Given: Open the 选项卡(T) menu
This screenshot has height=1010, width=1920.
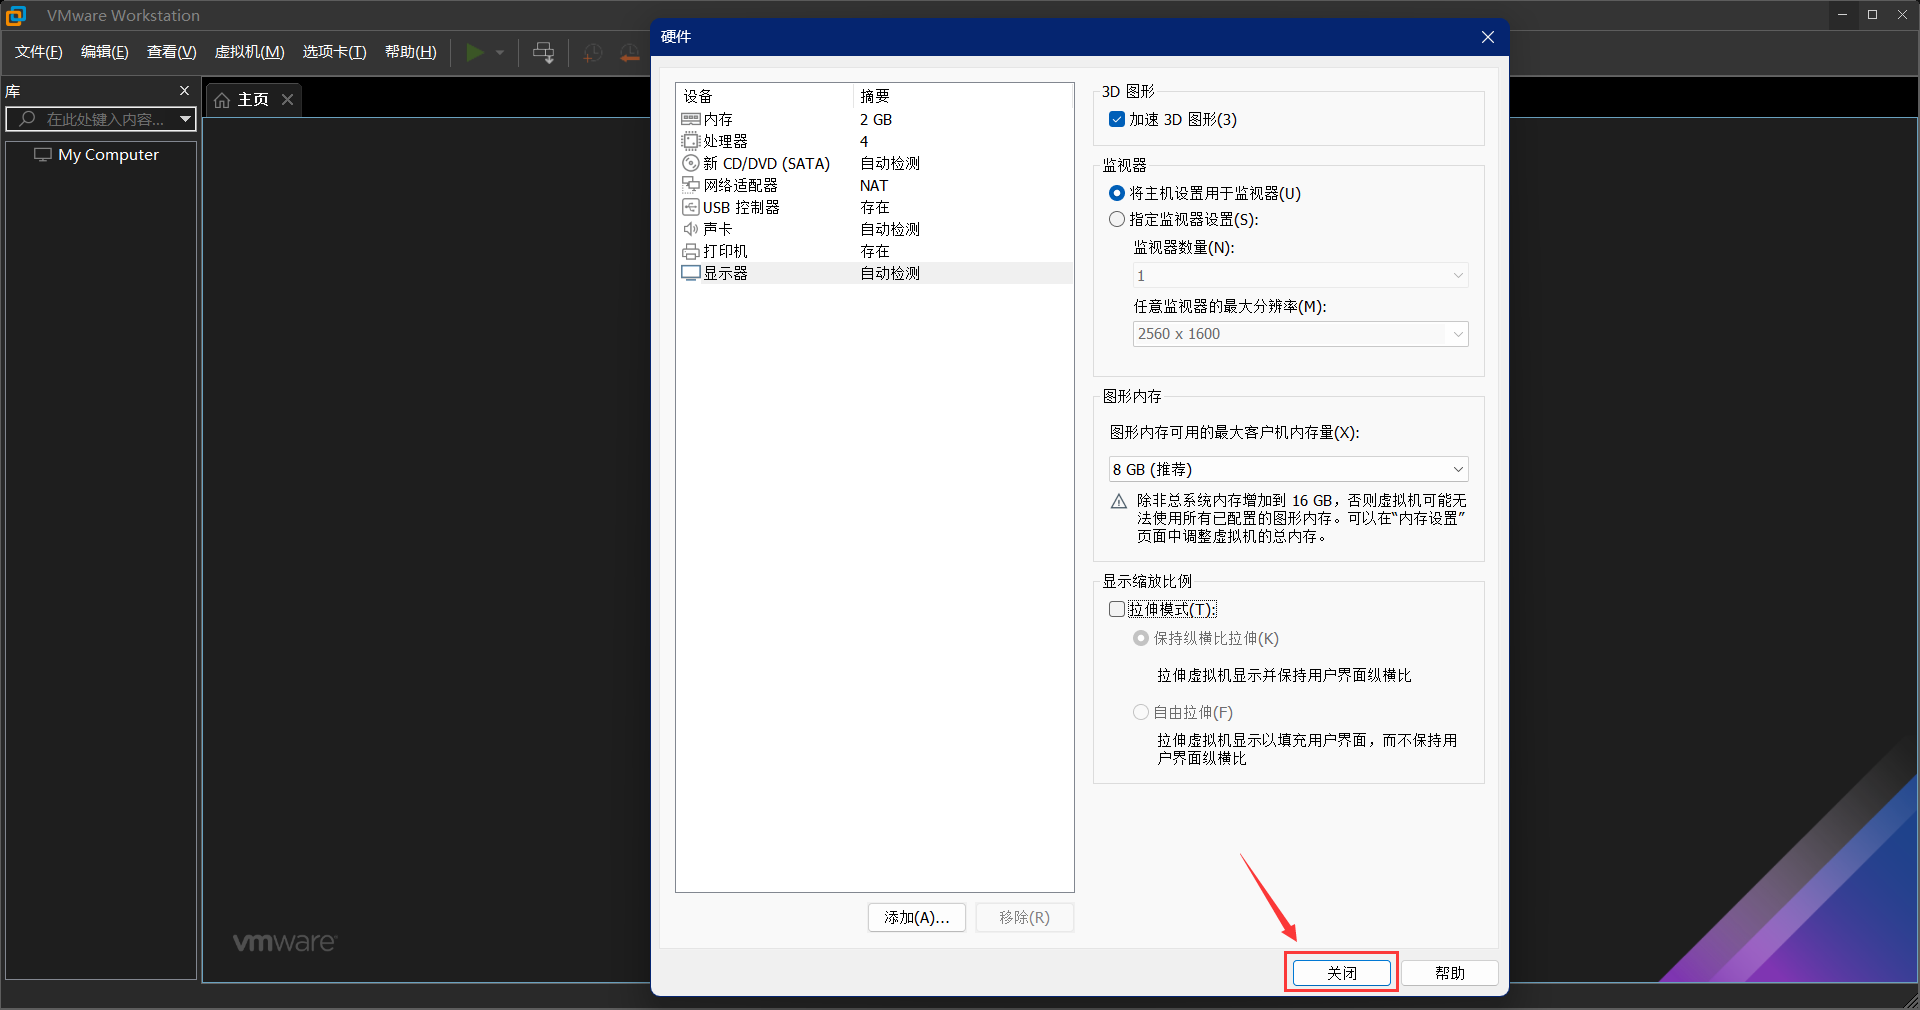Looking at the screenshot, I should pyautogui.click(x=335, y=52).
